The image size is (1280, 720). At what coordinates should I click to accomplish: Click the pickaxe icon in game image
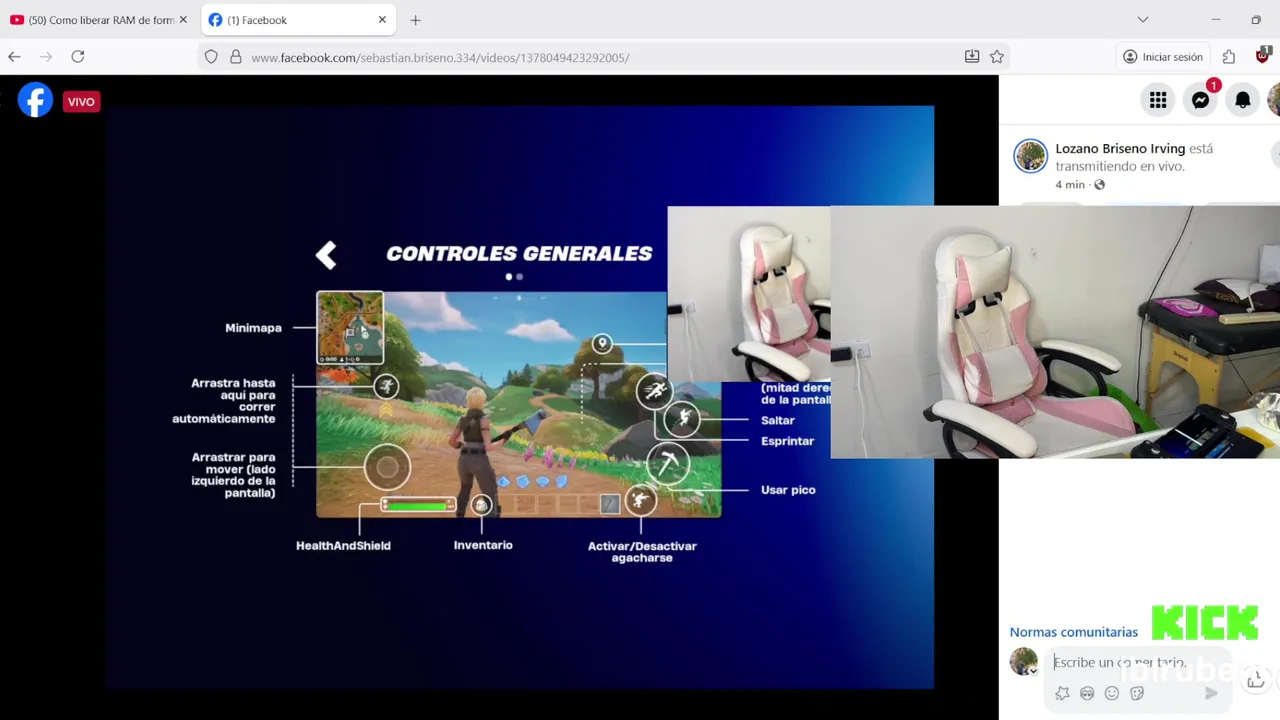coord(667,463)
